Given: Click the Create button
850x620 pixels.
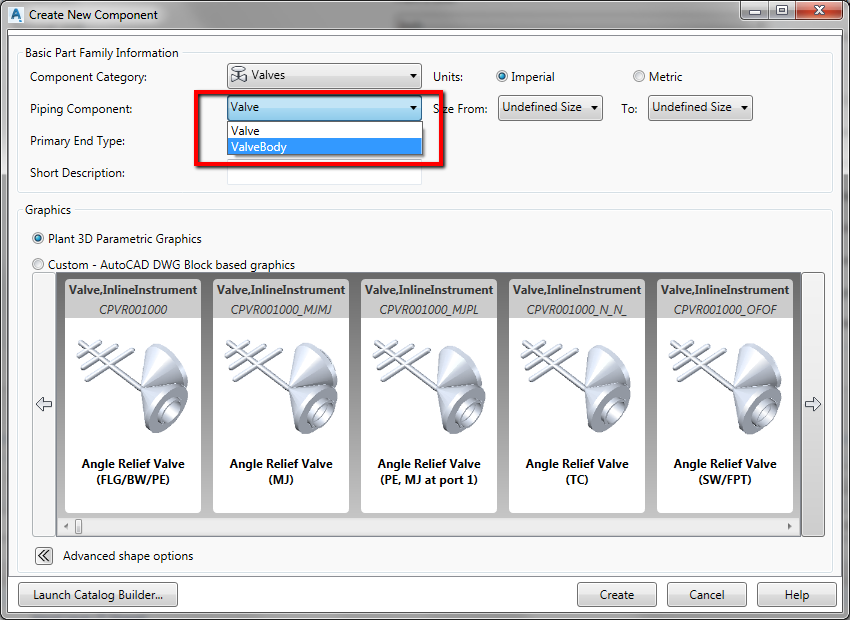Looking at the screenshot, I should (x=617, y=595).
